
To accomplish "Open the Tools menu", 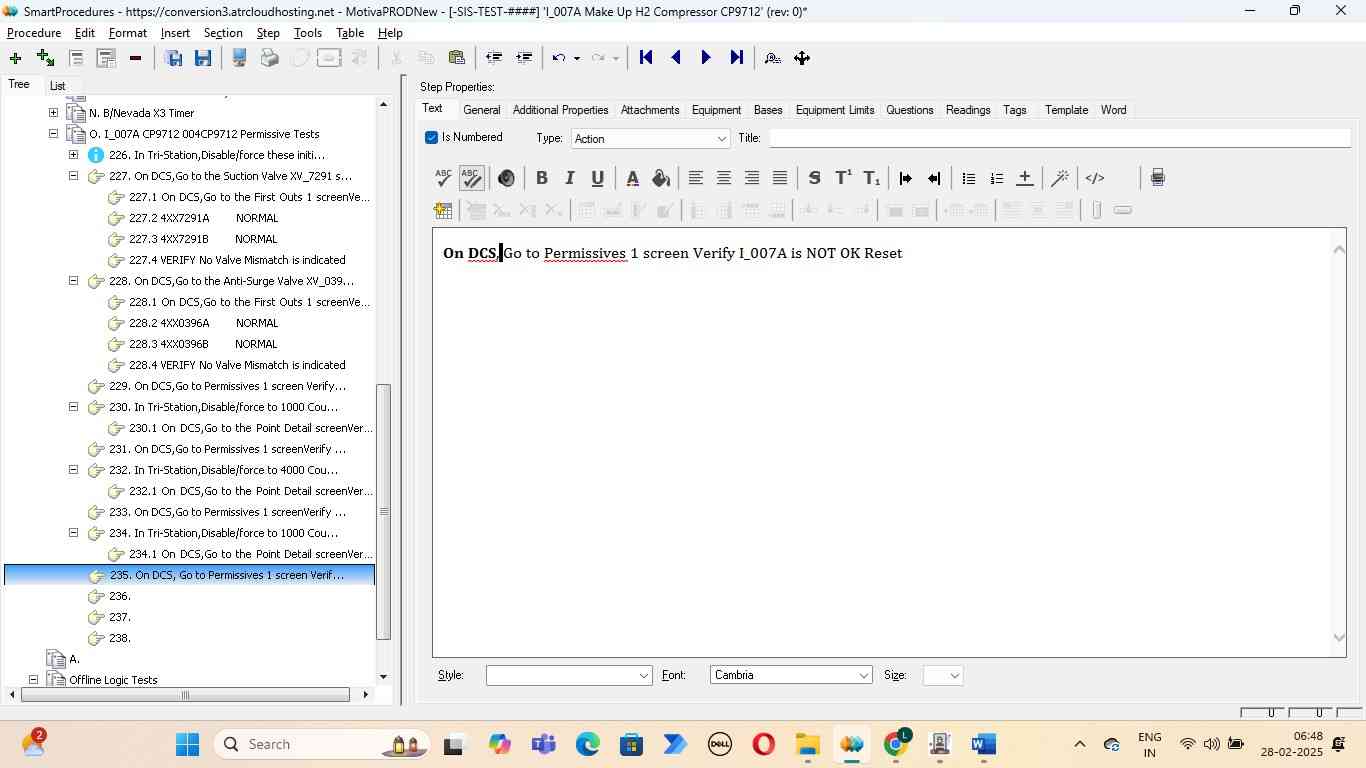I will (308, 33).
